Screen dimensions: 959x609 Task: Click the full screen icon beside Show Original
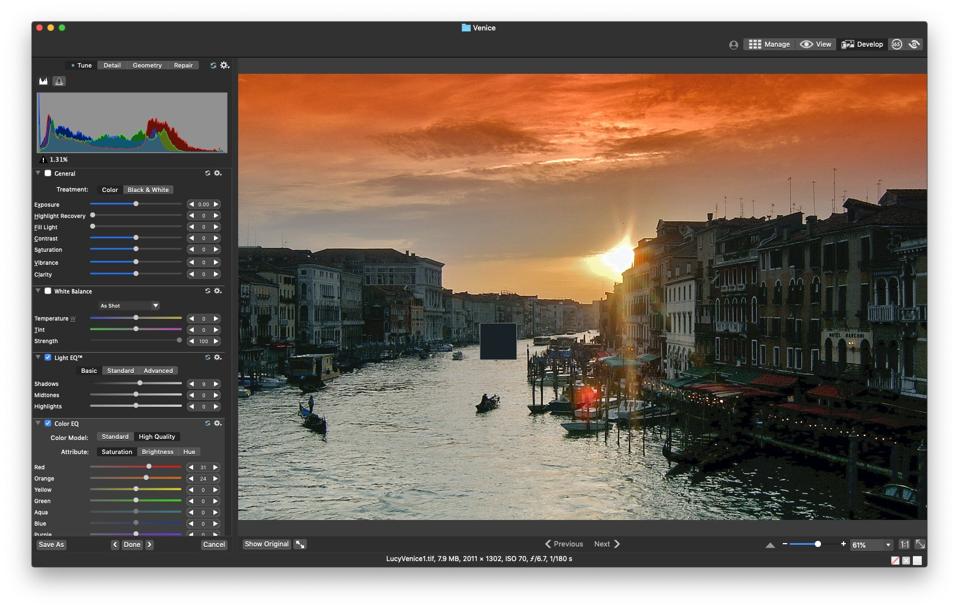point(300,544)
